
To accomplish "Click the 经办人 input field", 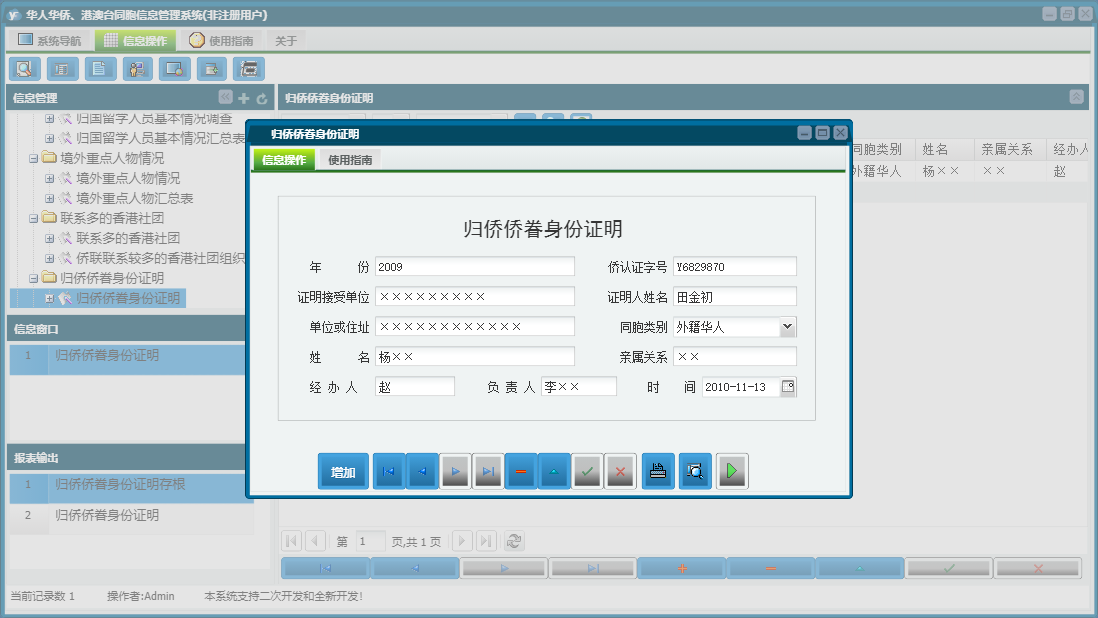I will pos(415,387).
